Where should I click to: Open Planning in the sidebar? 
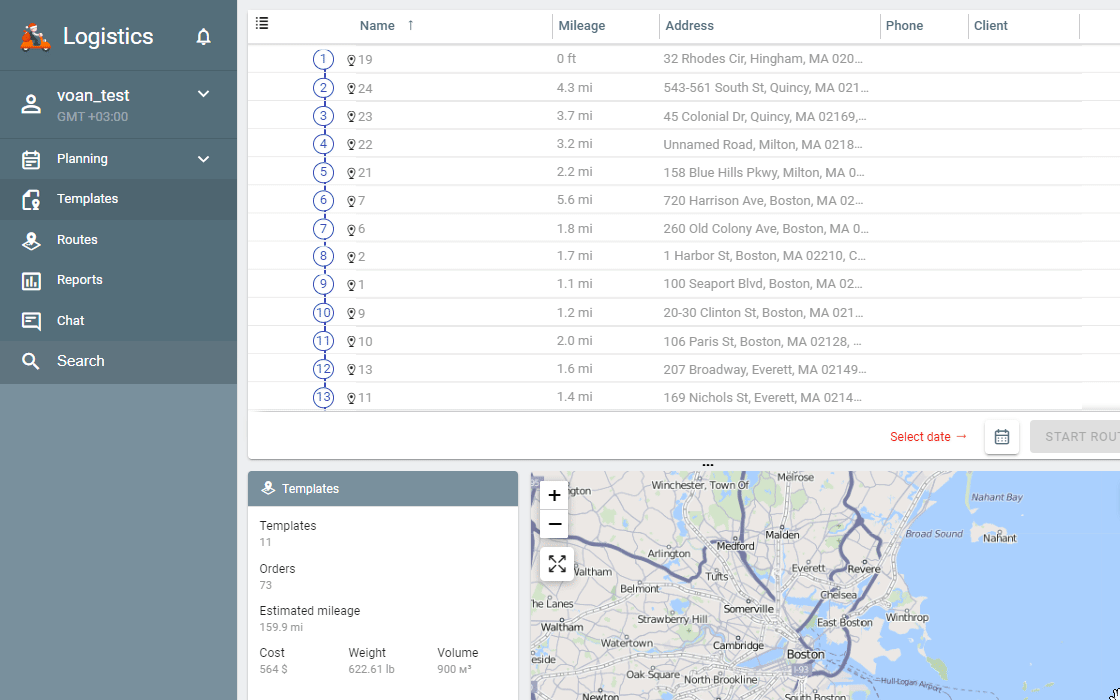tap(118, 159)
